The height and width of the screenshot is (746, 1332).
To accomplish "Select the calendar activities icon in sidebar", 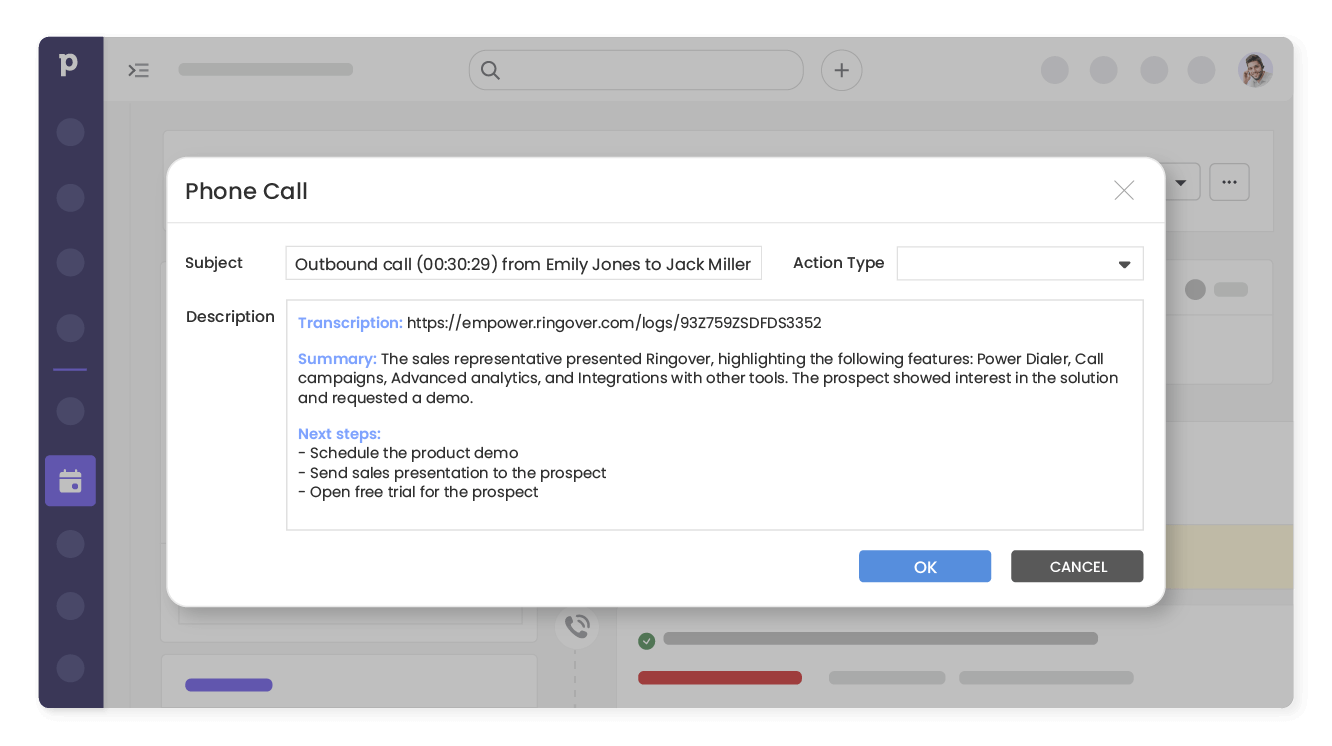I will click(70, 481).
